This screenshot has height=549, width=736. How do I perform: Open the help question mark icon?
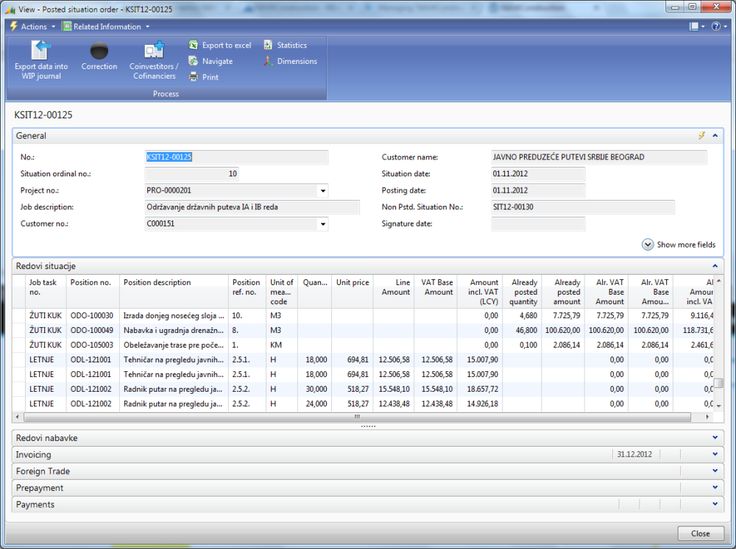[x=715, y=27]
